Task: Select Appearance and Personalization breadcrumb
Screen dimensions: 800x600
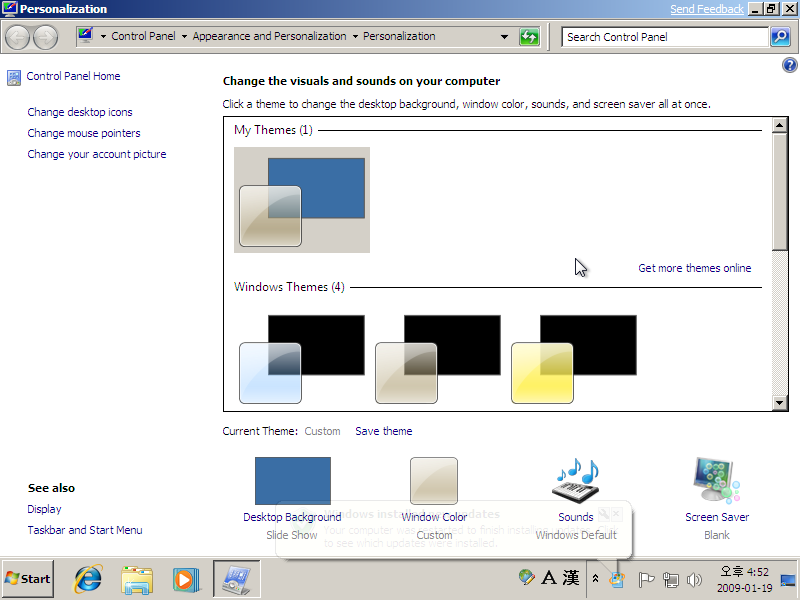Action: [x=269, y=36]
